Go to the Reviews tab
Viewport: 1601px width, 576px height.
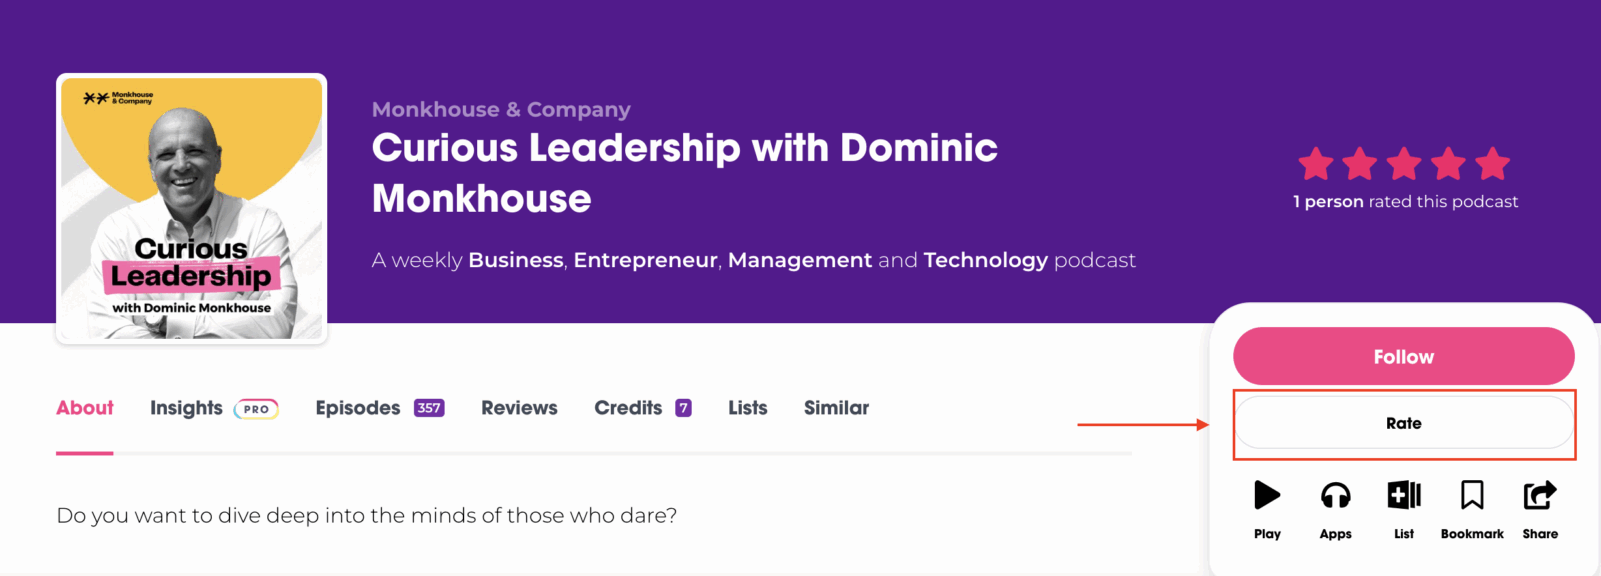(x=519, y=408)
